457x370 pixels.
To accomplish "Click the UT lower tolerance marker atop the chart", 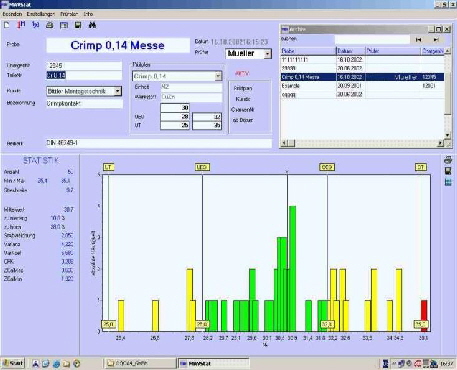I will click(108, 167).
